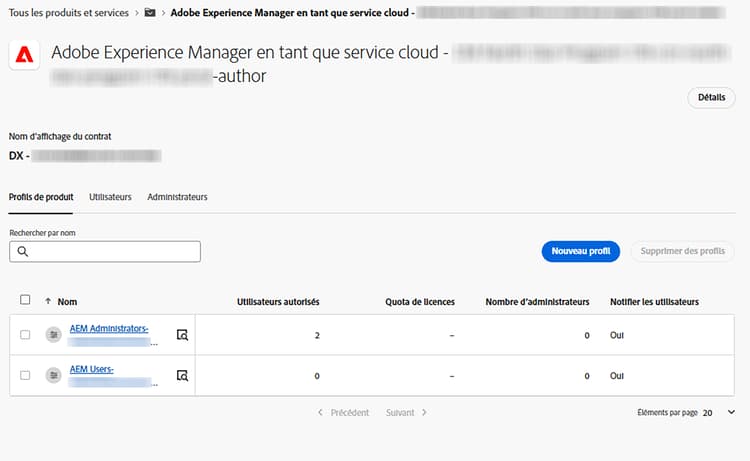The width and height of the screenshot is (750, 461).
Task: Click the Suivant pagination button
Action: click(x=406, y=412)
